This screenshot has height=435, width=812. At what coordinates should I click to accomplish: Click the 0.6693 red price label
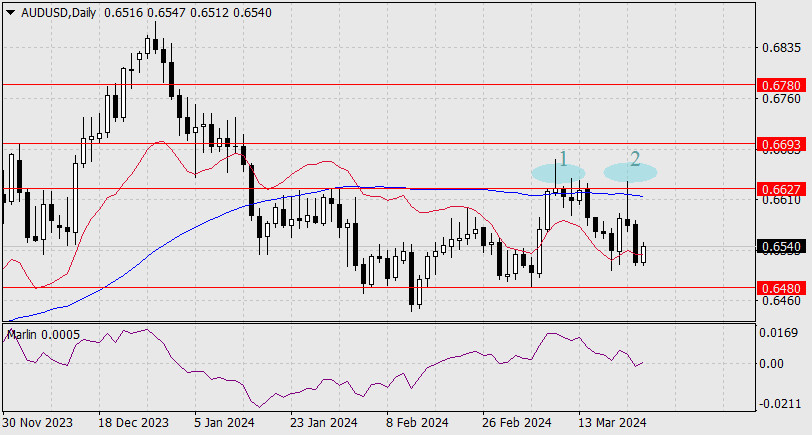click(x=782, y=144)
